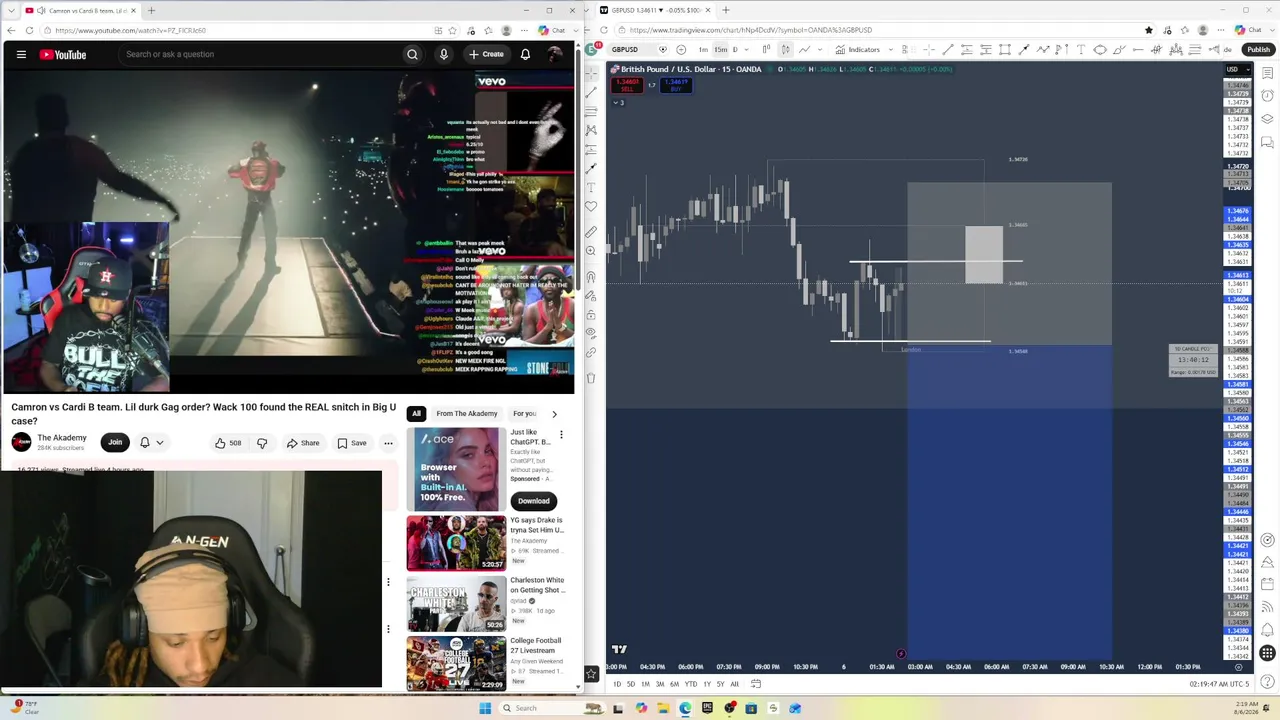Open more actions menu under the video
The height and width of the screenshot is (720, 1280).
click(x=388, y=443)
